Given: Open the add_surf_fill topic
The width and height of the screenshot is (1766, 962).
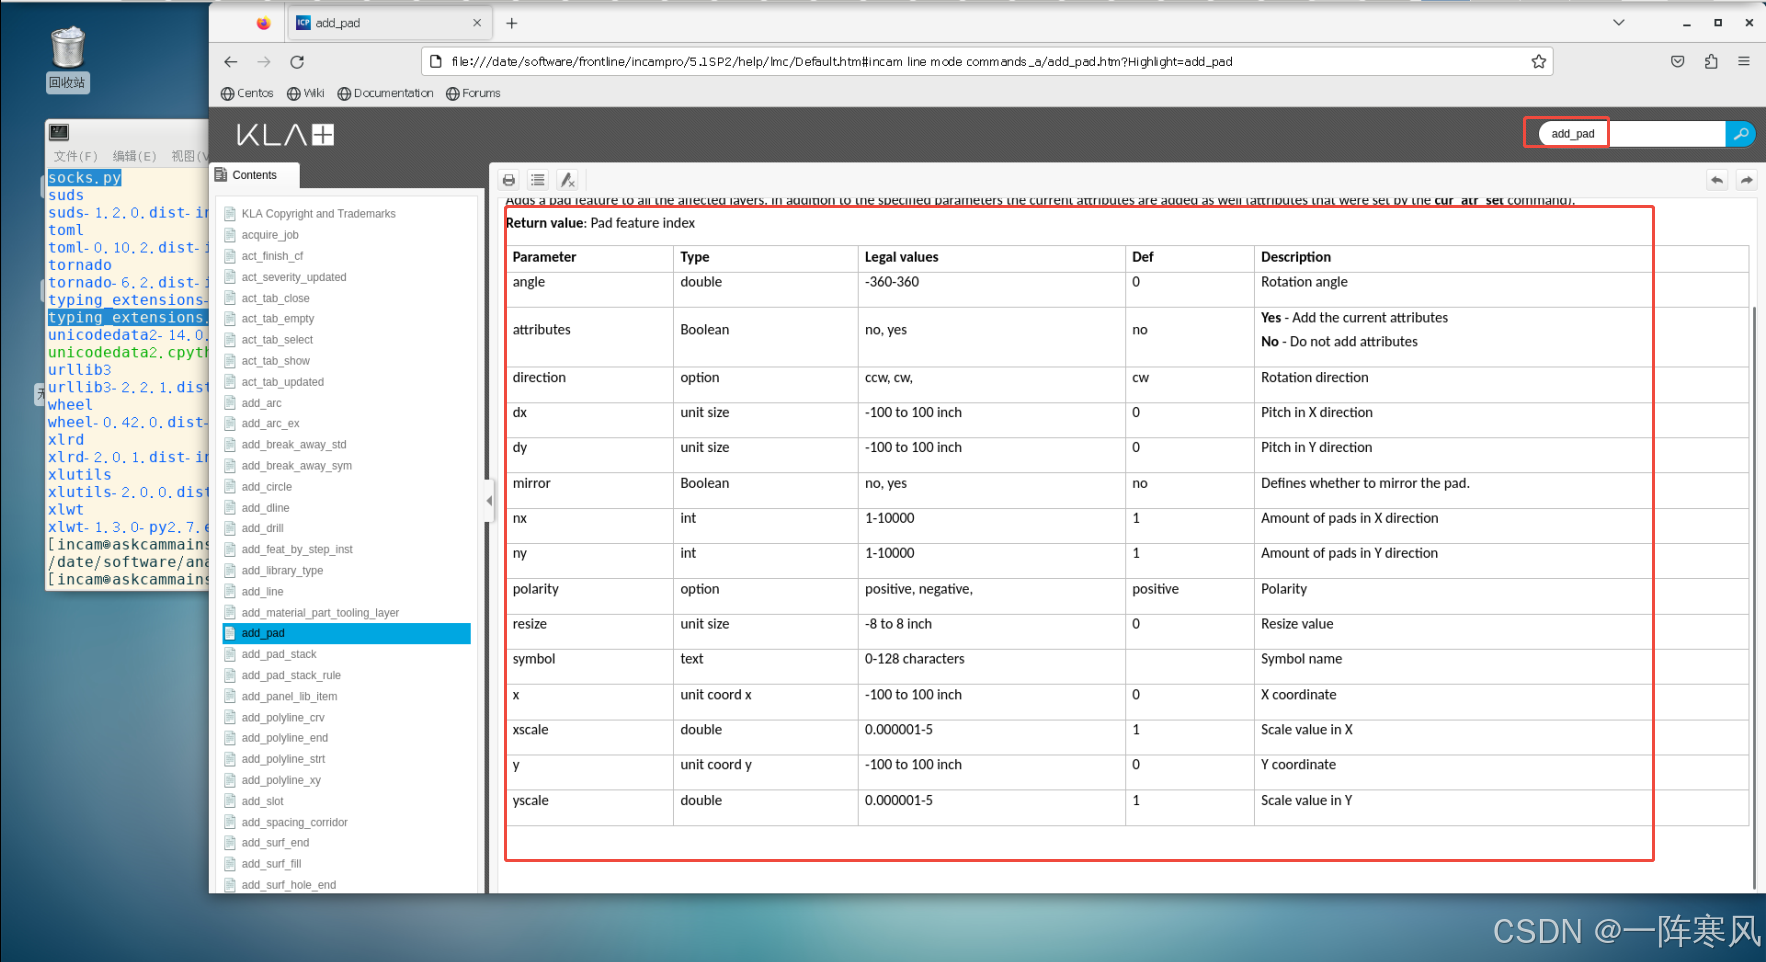Looking at the screenshot, I should click(271, 864).
